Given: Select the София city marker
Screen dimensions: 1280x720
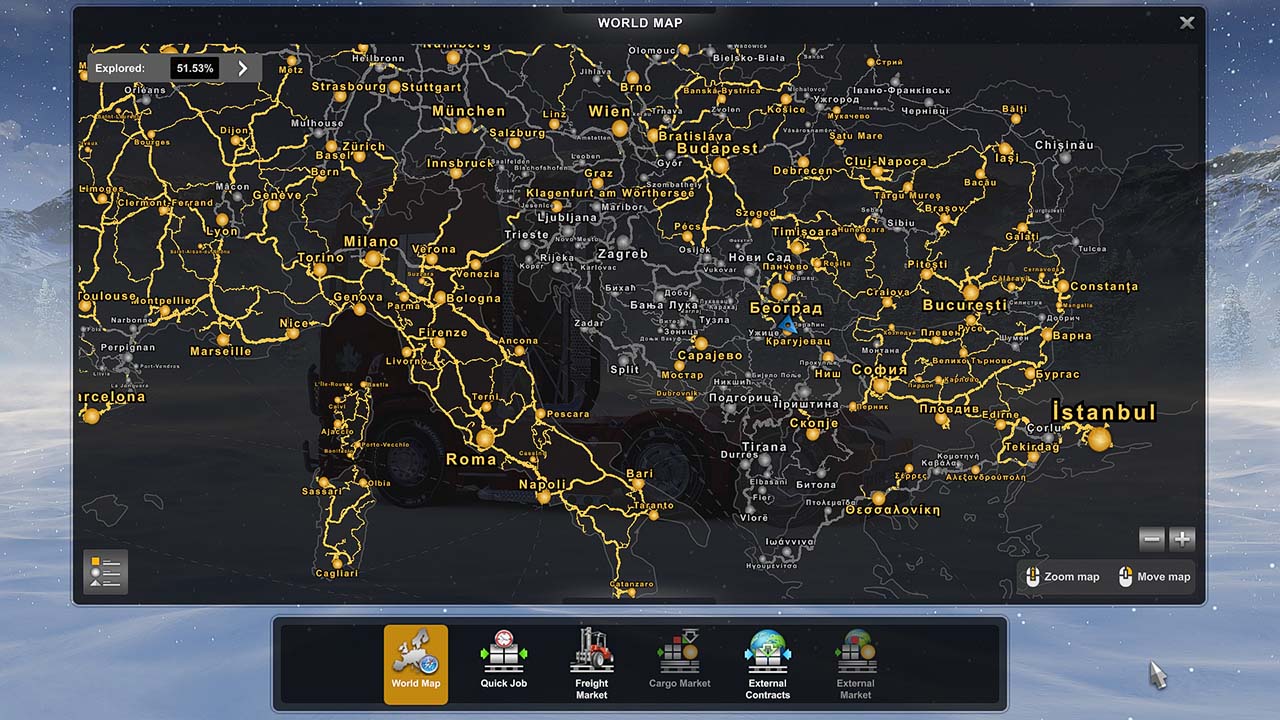Looking at the screenshot, I should (881, 386).
